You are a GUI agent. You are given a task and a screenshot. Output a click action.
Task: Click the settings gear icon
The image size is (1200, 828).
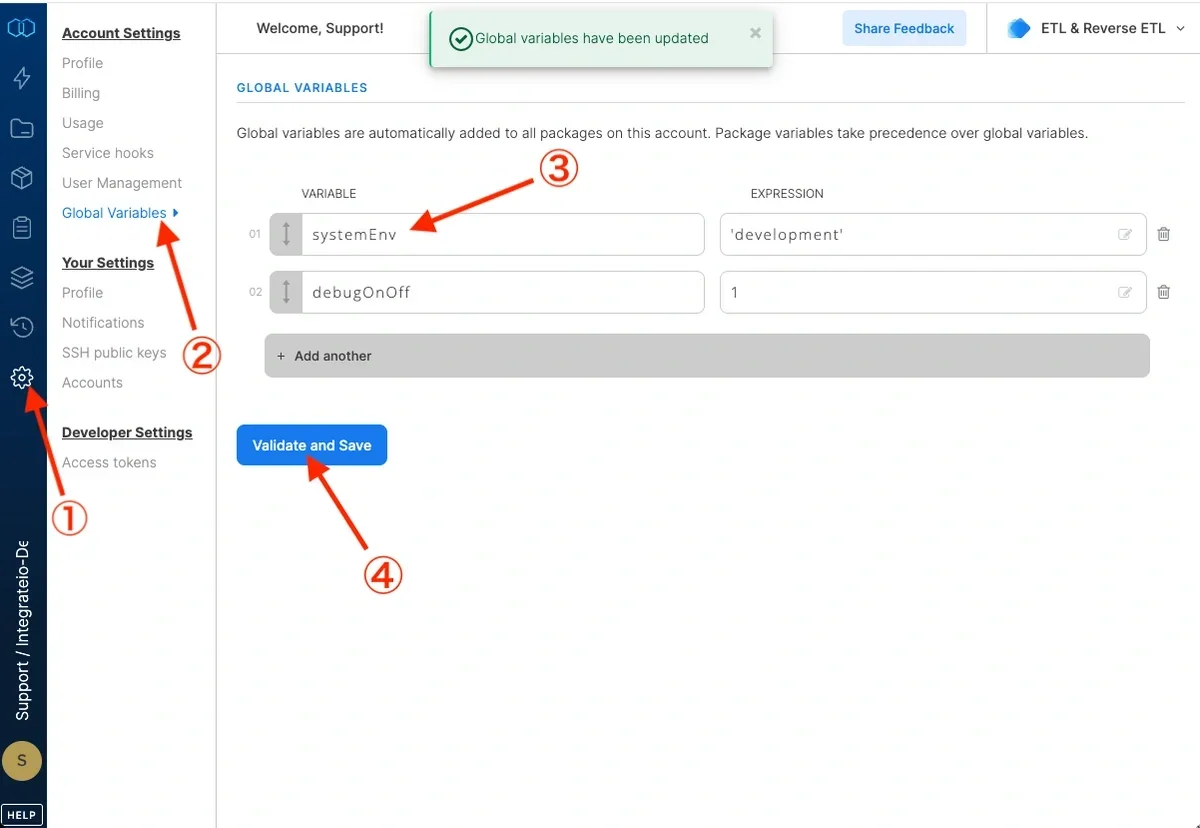pos(22,378)
